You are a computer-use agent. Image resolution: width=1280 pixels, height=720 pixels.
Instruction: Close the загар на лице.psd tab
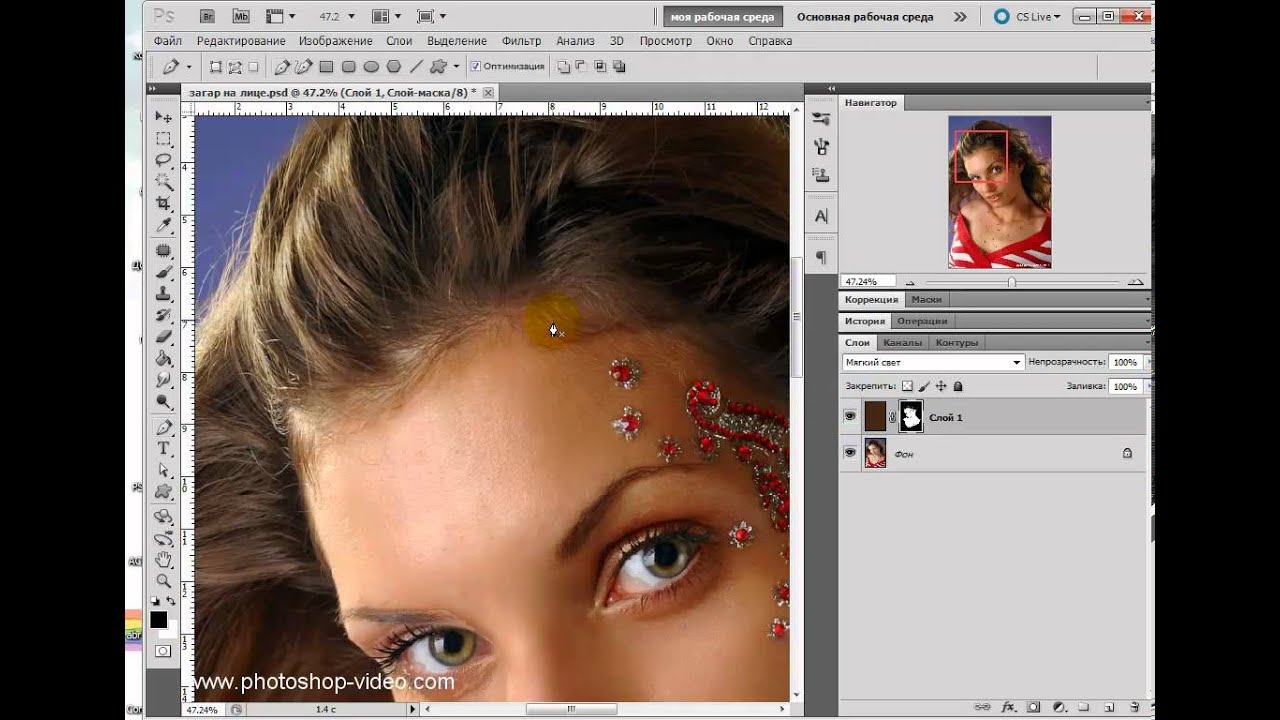pos(488,92)
